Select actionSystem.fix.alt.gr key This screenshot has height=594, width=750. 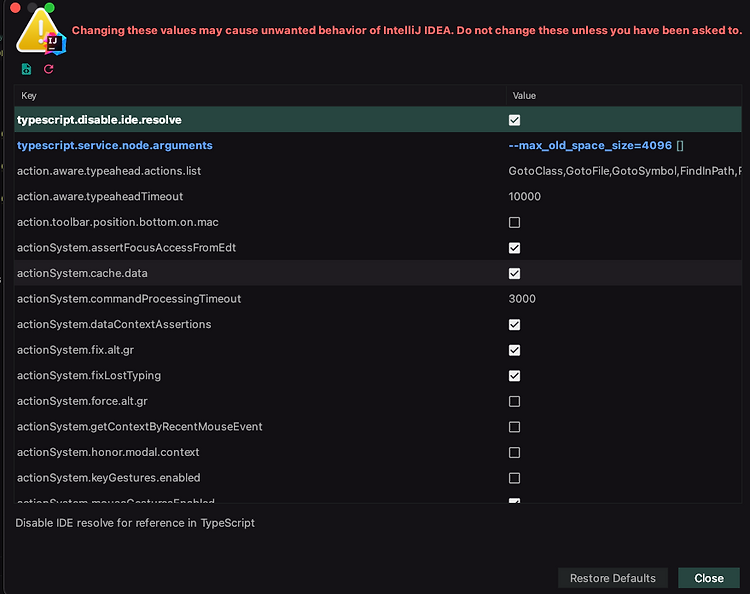click(76, 350)
